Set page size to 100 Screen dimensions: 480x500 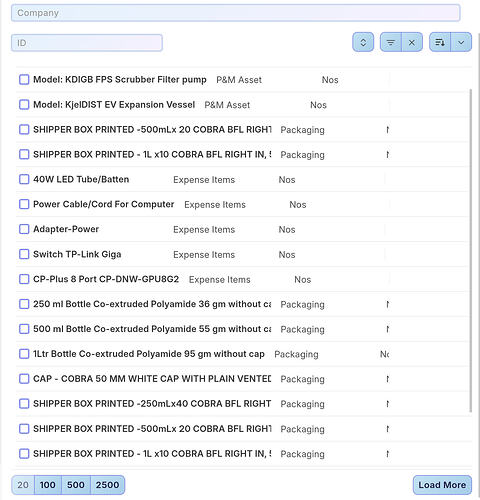click(x=48, y=485)
